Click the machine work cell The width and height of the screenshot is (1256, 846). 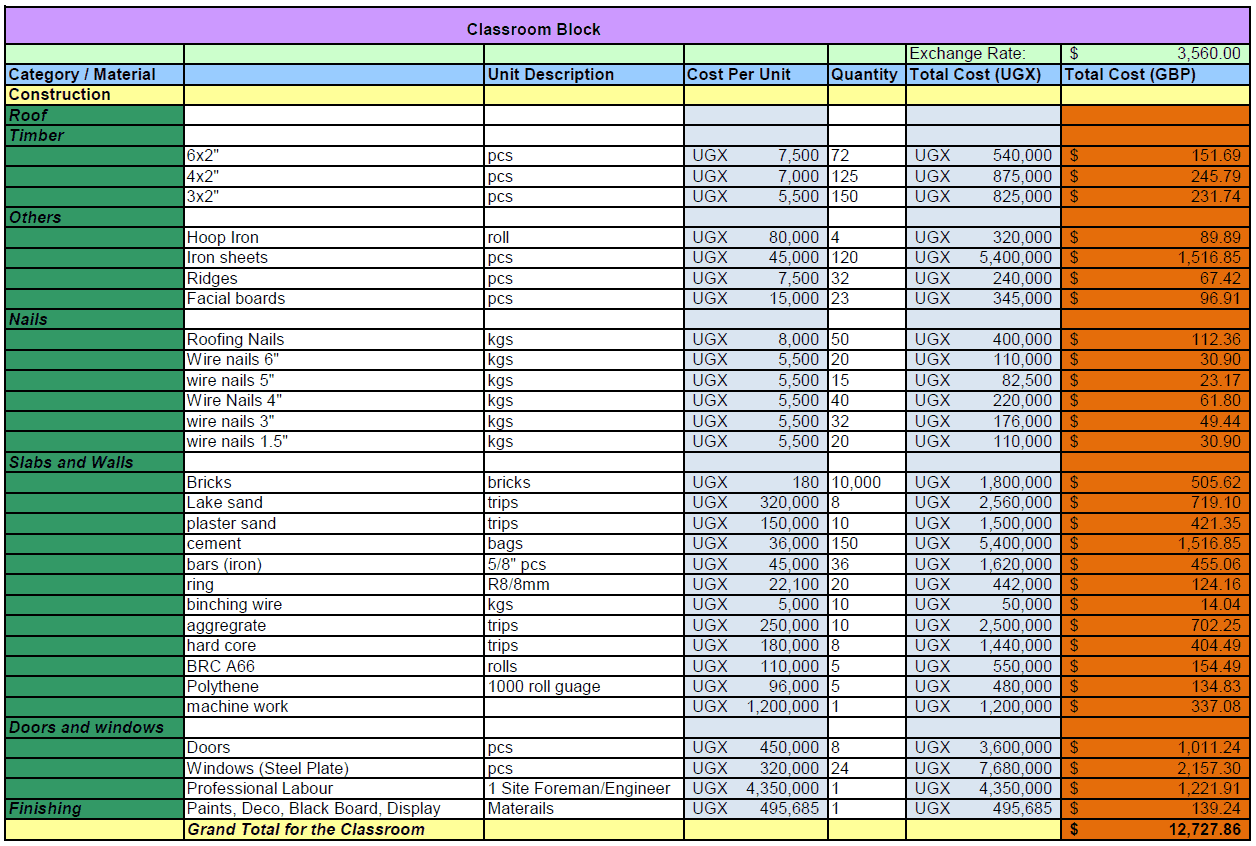[x=334, y=706]
